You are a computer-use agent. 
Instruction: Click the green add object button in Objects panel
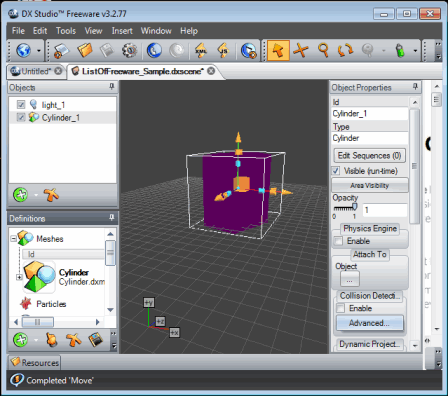tap(21, 195)
